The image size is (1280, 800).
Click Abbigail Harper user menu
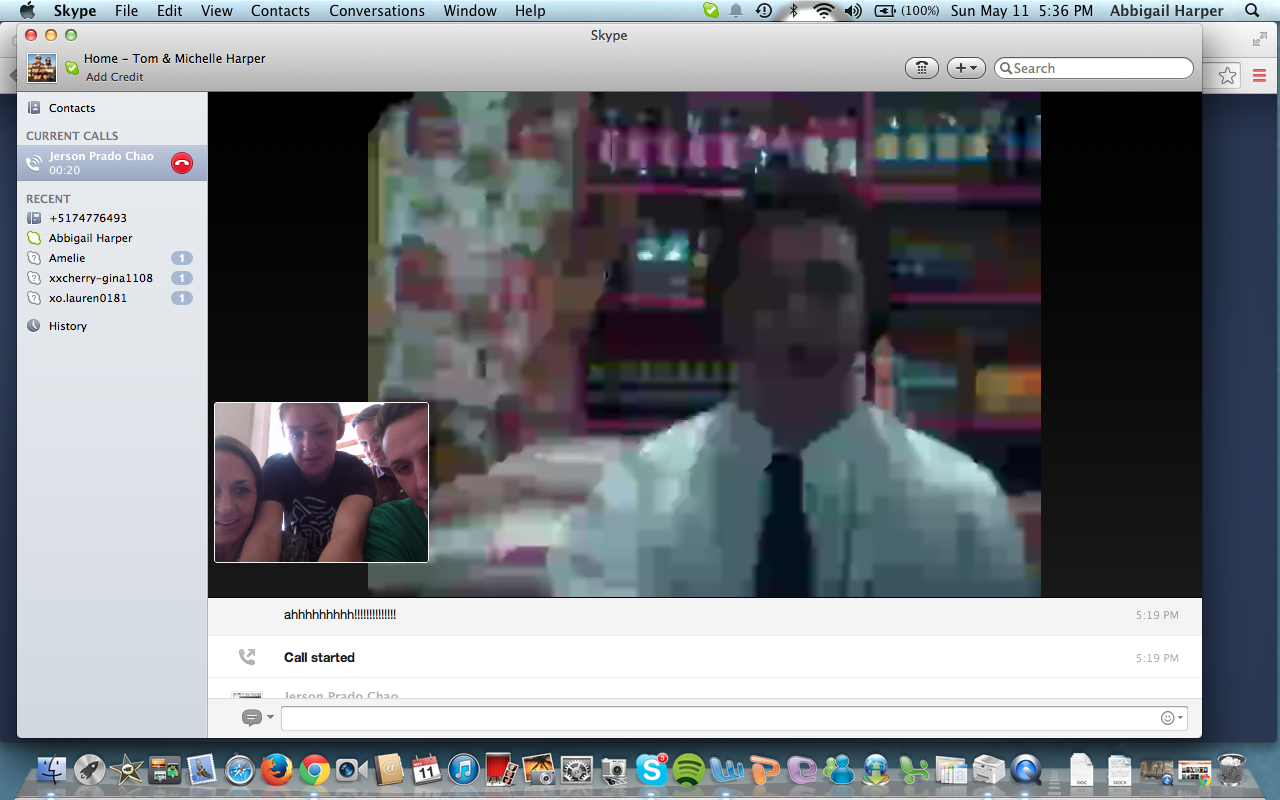pyautogui.click(x=1167, y=11)
